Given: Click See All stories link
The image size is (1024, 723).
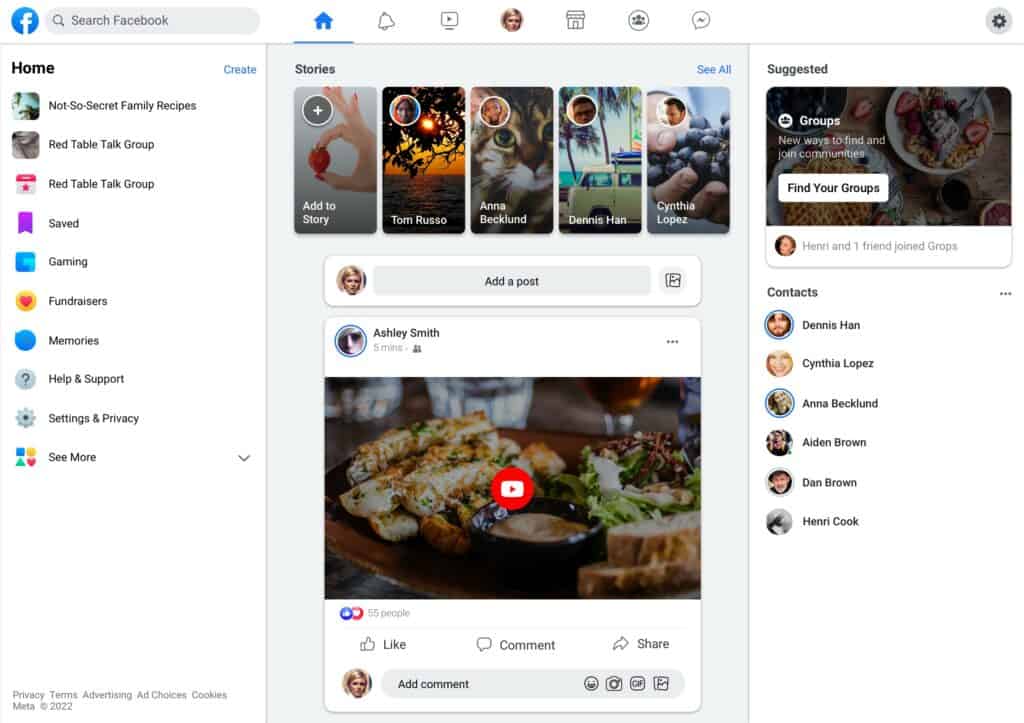Looking at the screenshot, I should (713, 69).
